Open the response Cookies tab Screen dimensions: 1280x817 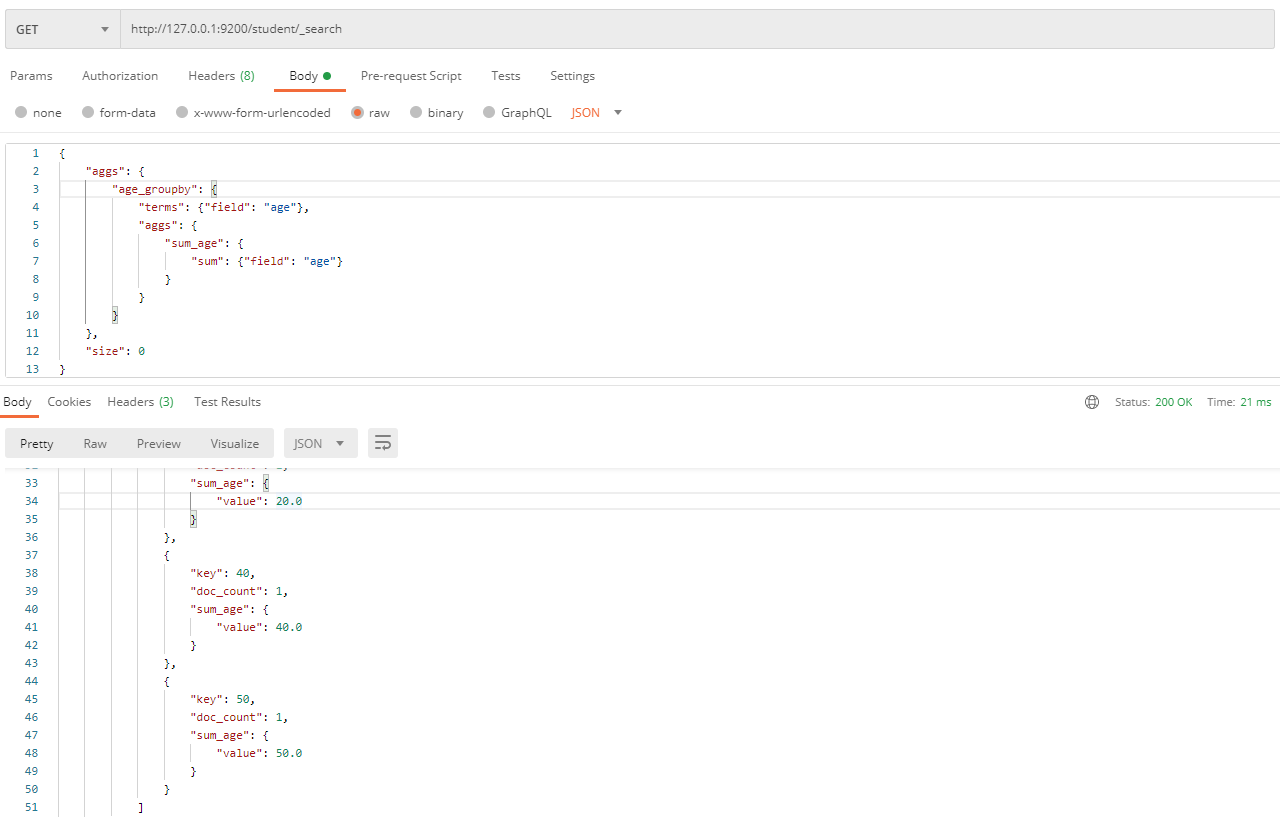pyautogui.click(x=69, y=402)
